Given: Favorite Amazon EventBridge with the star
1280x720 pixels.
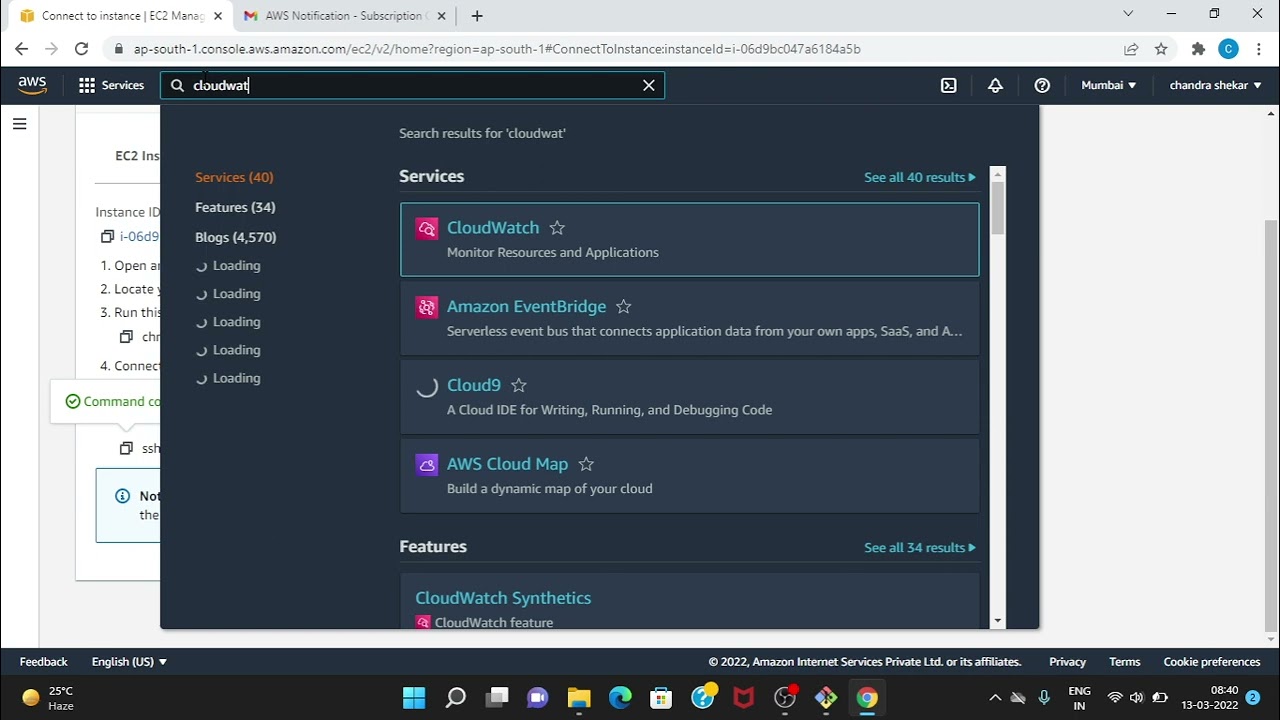Looking at the screenshot, I should tap(623, 307).
